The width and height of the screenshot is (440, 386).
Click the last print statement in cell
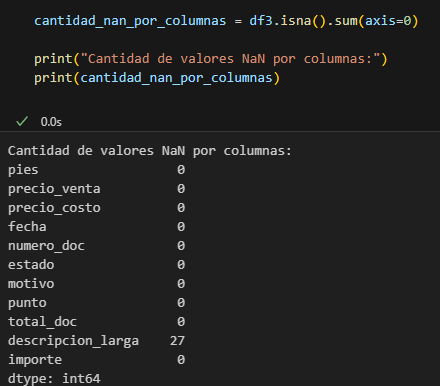point(157,78)
